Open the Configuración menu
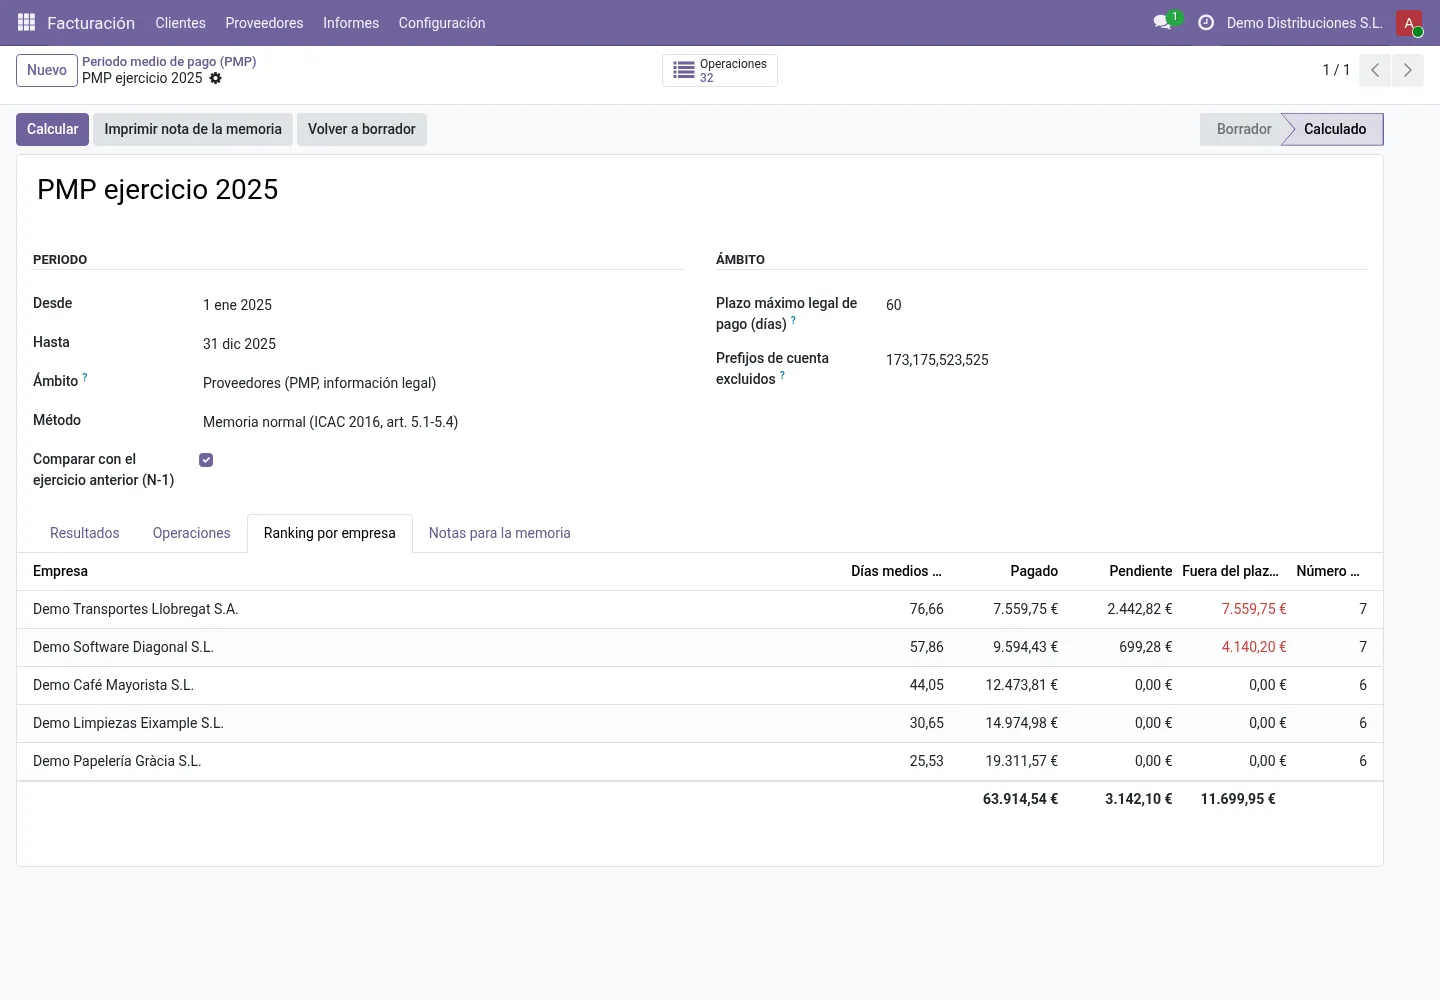 pos(442,22)
